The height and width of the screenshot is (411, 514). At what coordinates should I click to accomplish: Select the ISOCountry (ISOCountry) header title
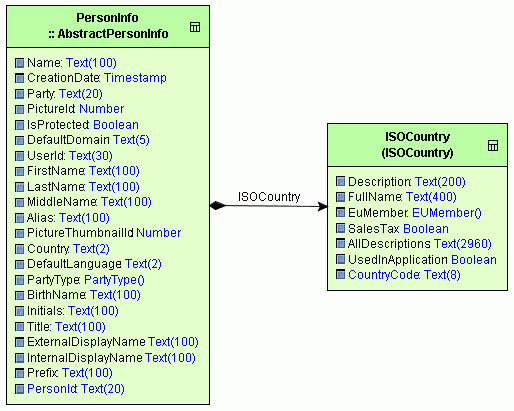(417, 145)
